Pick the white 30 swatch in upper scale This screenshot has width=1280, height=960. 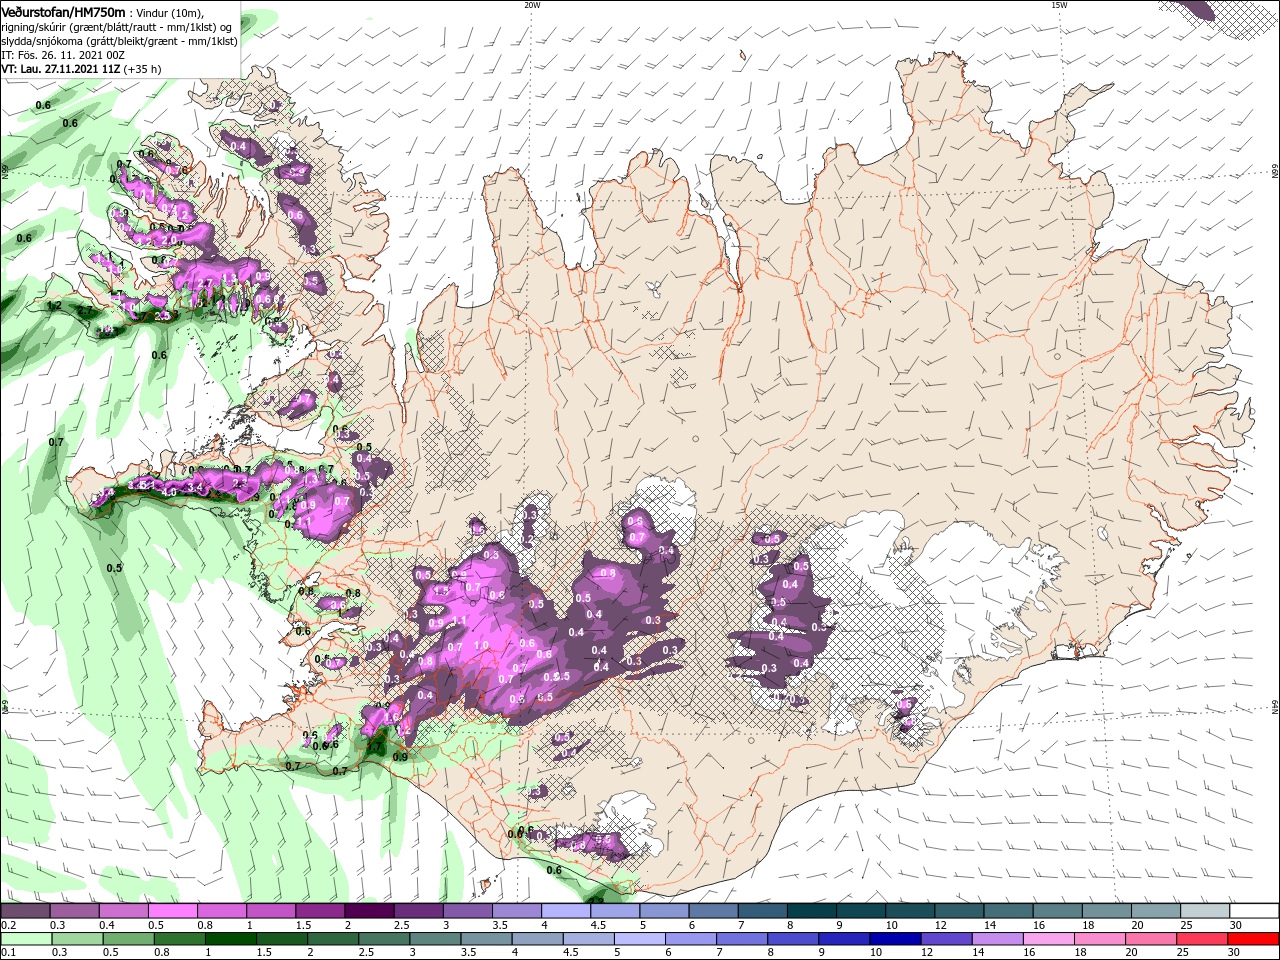[x=1255, y=911]
